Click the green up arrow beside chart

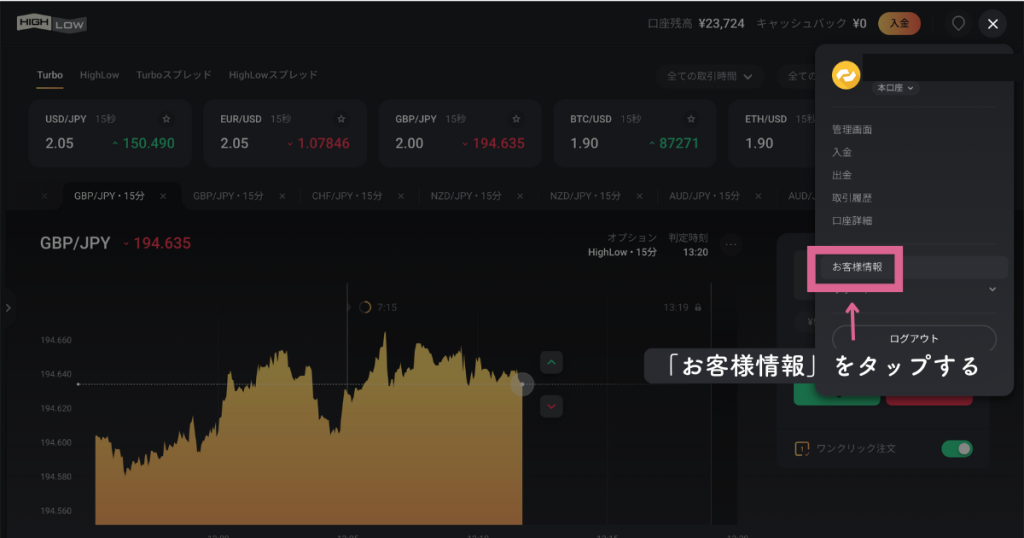(x=553, y=362)
